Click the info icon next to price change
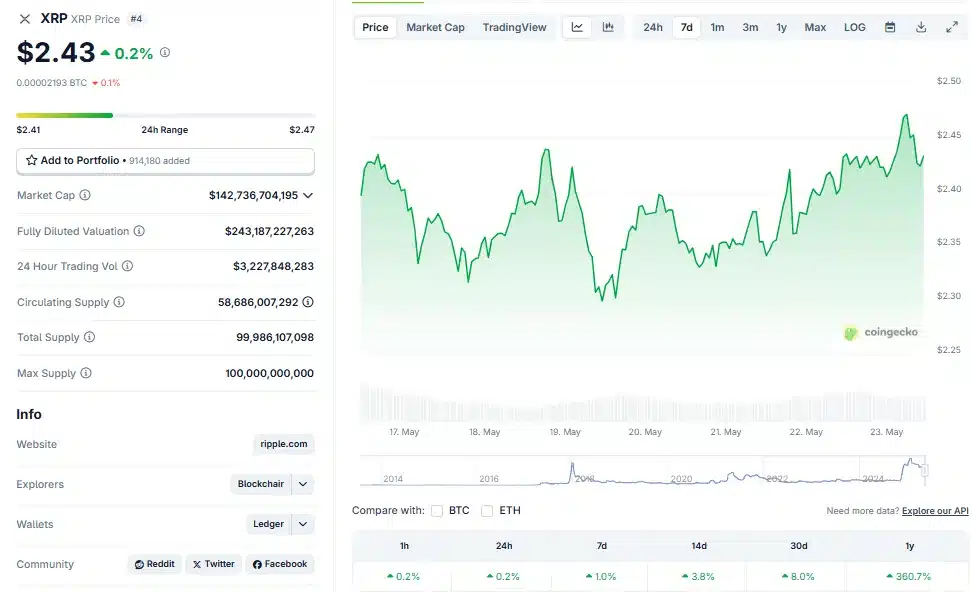 tap(165, 53)
